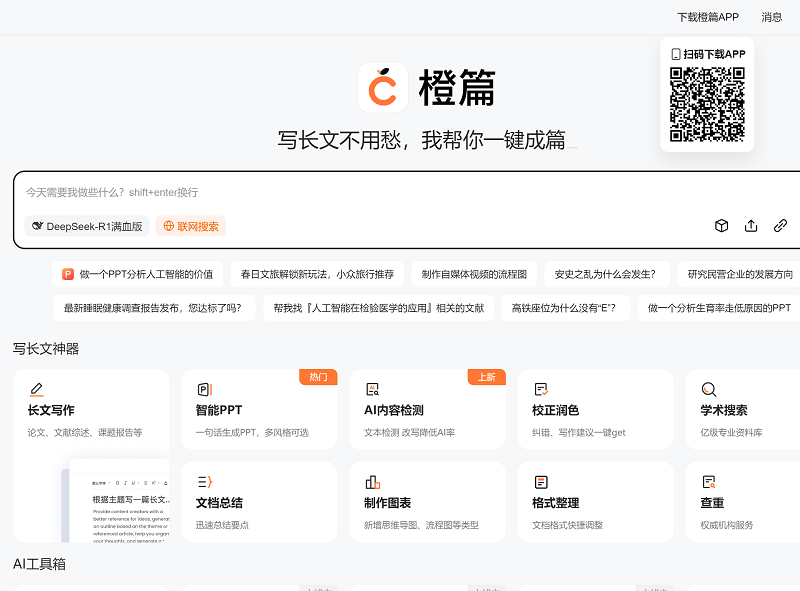Click the QR code to download the app

707,104
